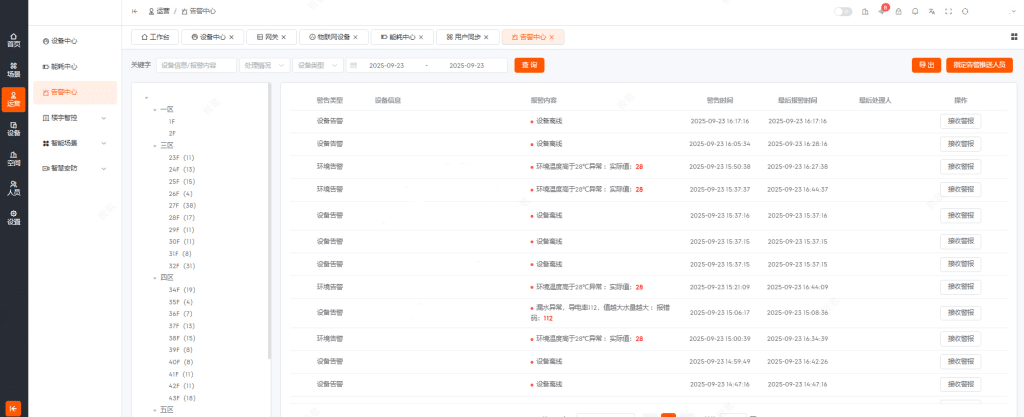This screenshot has height=417, width=1024.
Task: Click the end date field of the range
Action: point(466,65)
